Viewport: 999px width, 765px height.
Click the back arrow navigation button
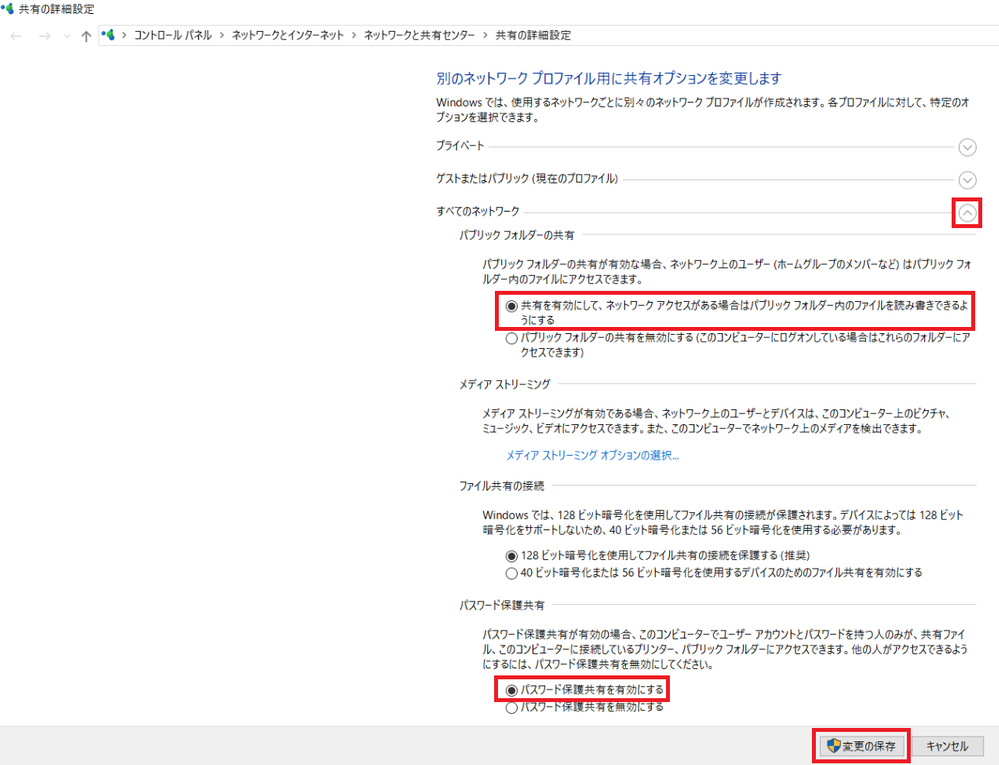[x=17, y=36]
